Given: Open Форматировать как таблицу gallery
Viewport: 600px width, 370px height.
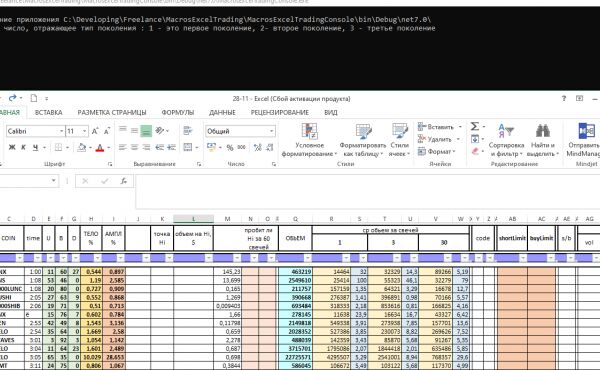Looking at the screenshot, I should (362, 140).
